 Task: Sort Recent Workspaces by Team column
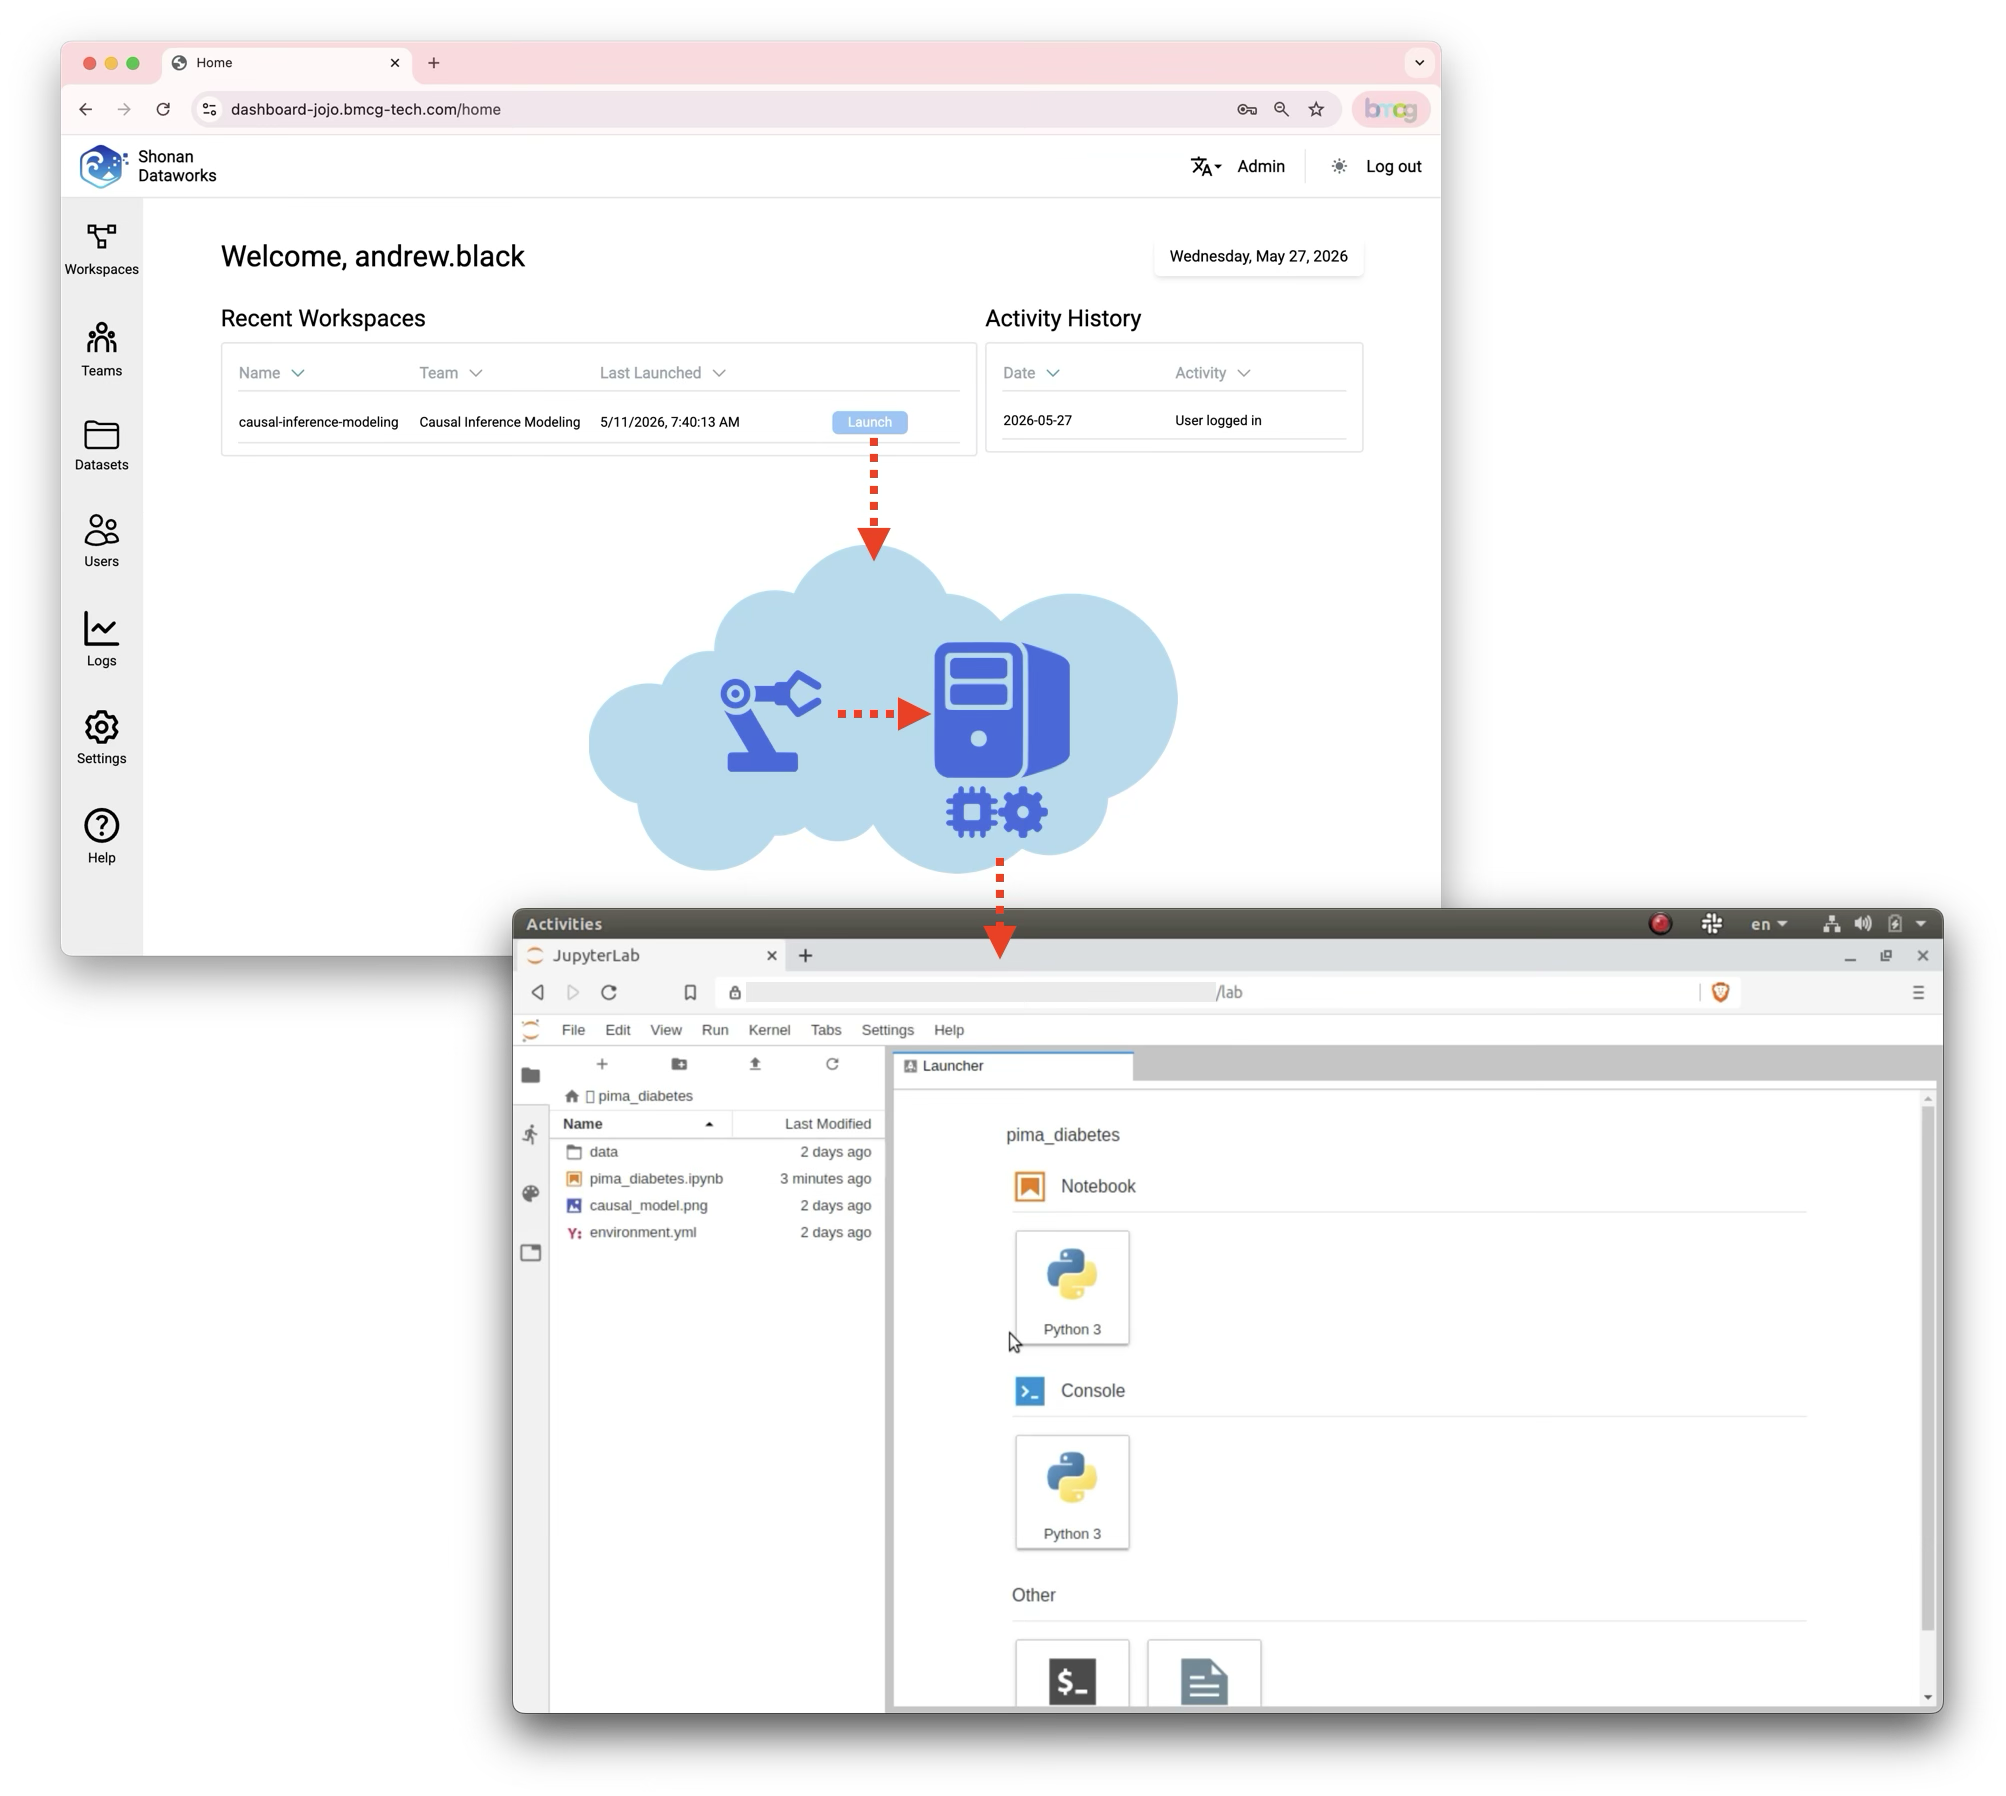point(450,373)
